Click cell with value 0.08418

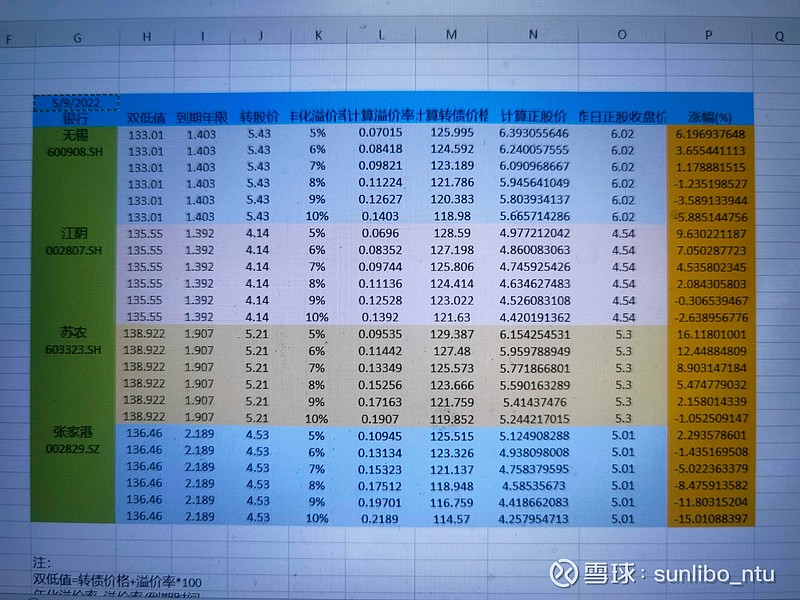tap(380, 149)
